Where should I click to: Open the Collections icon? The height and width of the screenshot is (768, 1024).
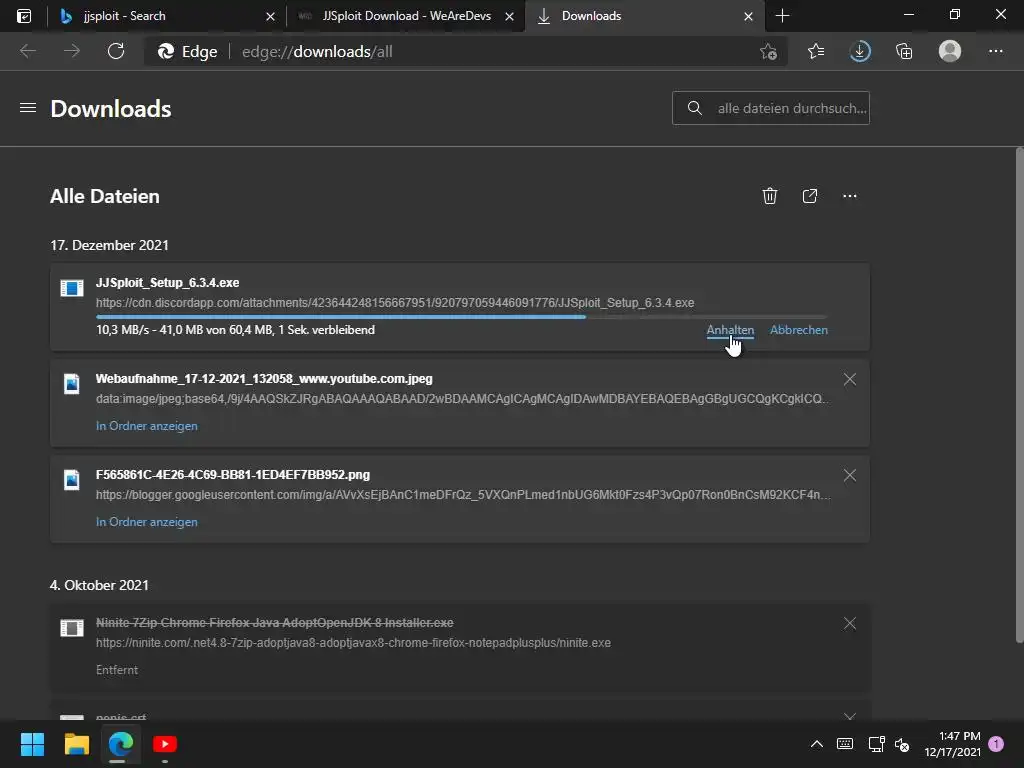(904, 52)
